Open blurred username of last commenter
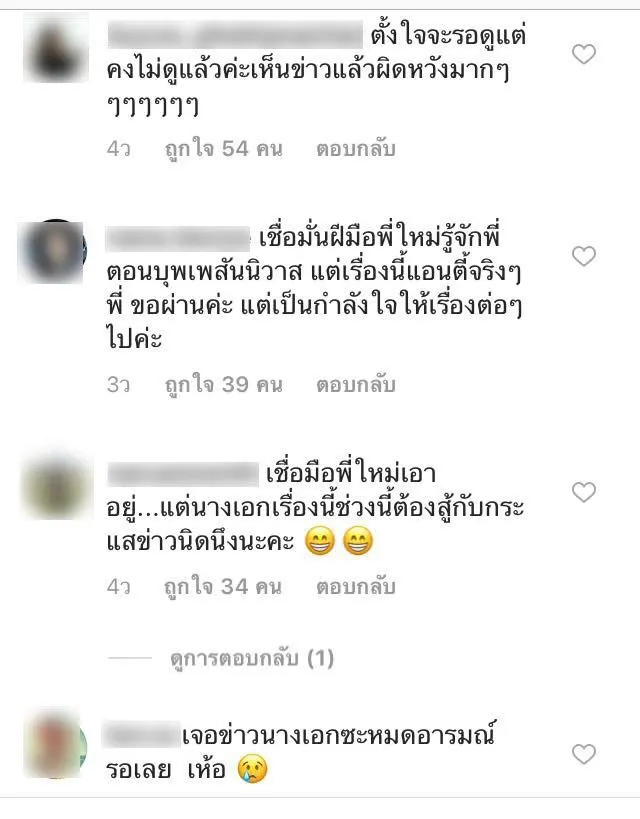This screenshot has height=819, width=640. 142,734
